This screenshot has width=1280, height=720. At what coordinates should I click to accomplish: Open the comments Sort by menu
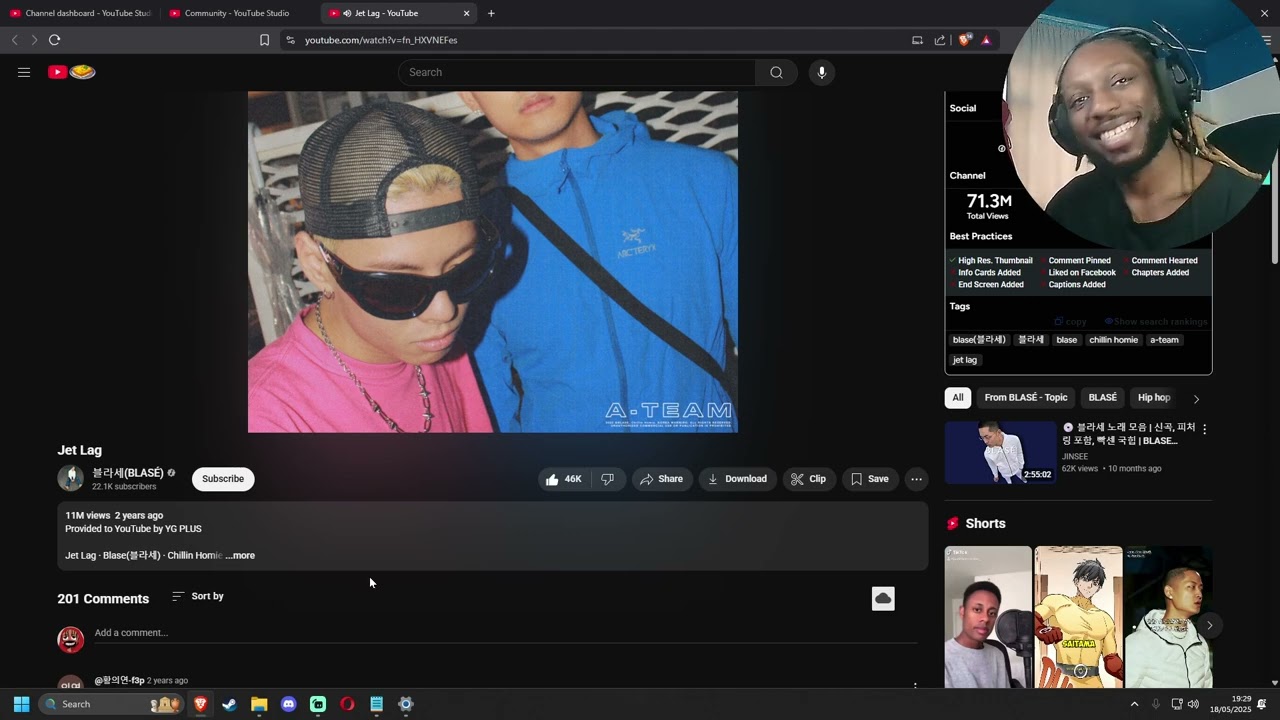click(197, 596)
